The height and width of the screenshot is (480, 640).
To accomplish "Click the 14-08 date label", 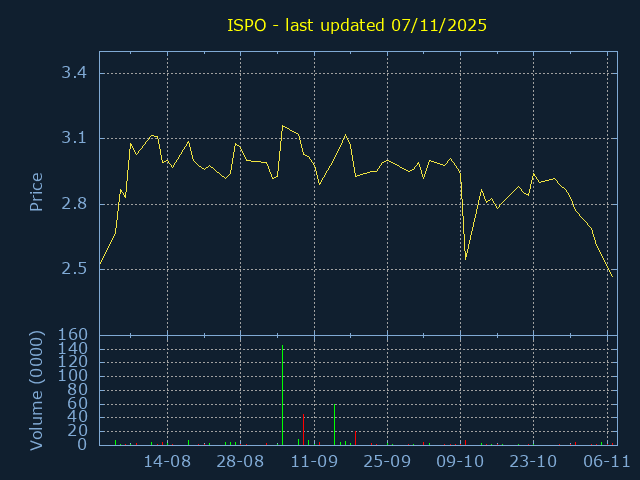I will point(167,461).
